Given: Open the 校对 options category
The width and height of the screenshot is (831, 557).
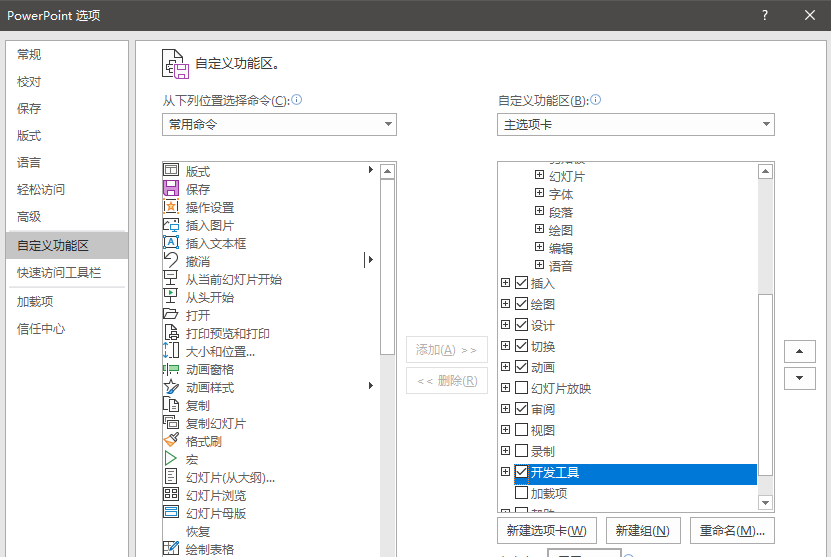Looking at the screenshot, I should coord(67,82).
